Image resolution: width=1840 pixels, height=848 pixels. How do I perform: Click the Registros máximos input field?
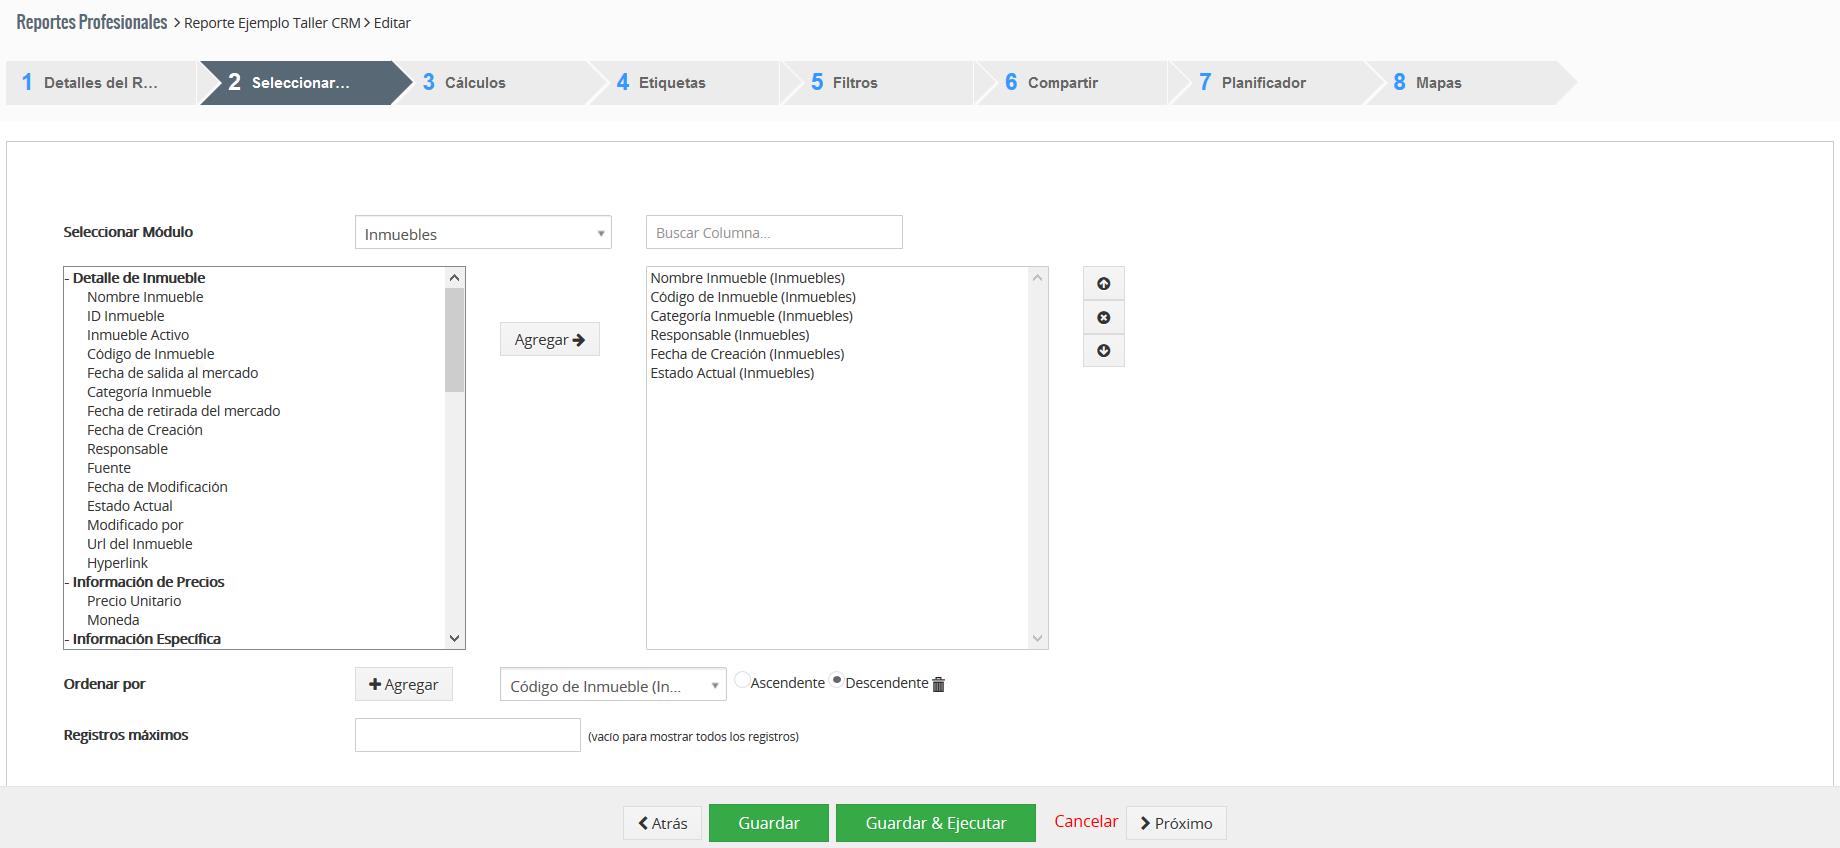(467, 735)
